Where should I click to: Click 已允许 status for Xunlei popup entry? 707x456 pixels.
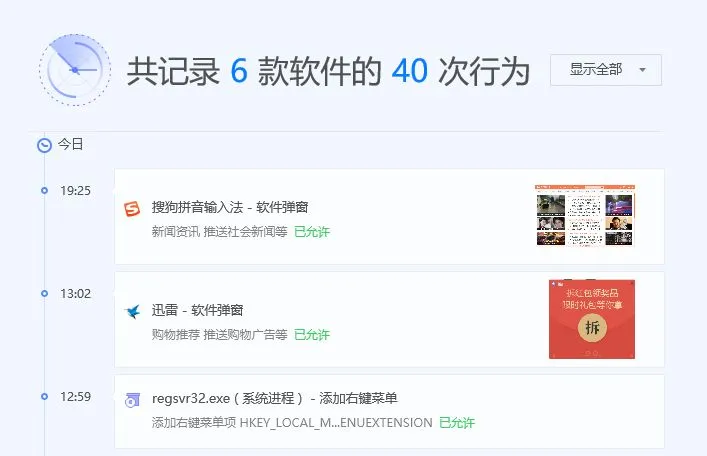pos(312,335)
